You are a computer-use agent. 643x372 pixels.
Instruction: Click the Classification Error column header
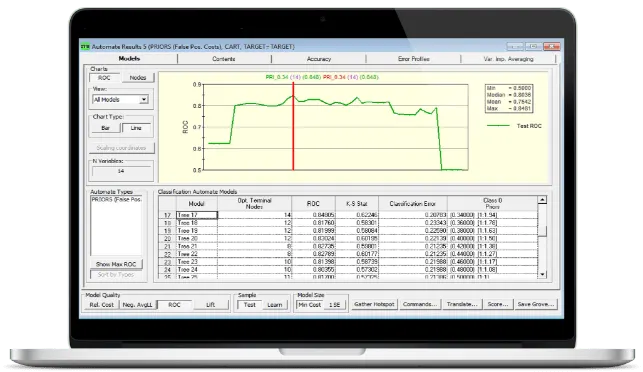point(413,203)
